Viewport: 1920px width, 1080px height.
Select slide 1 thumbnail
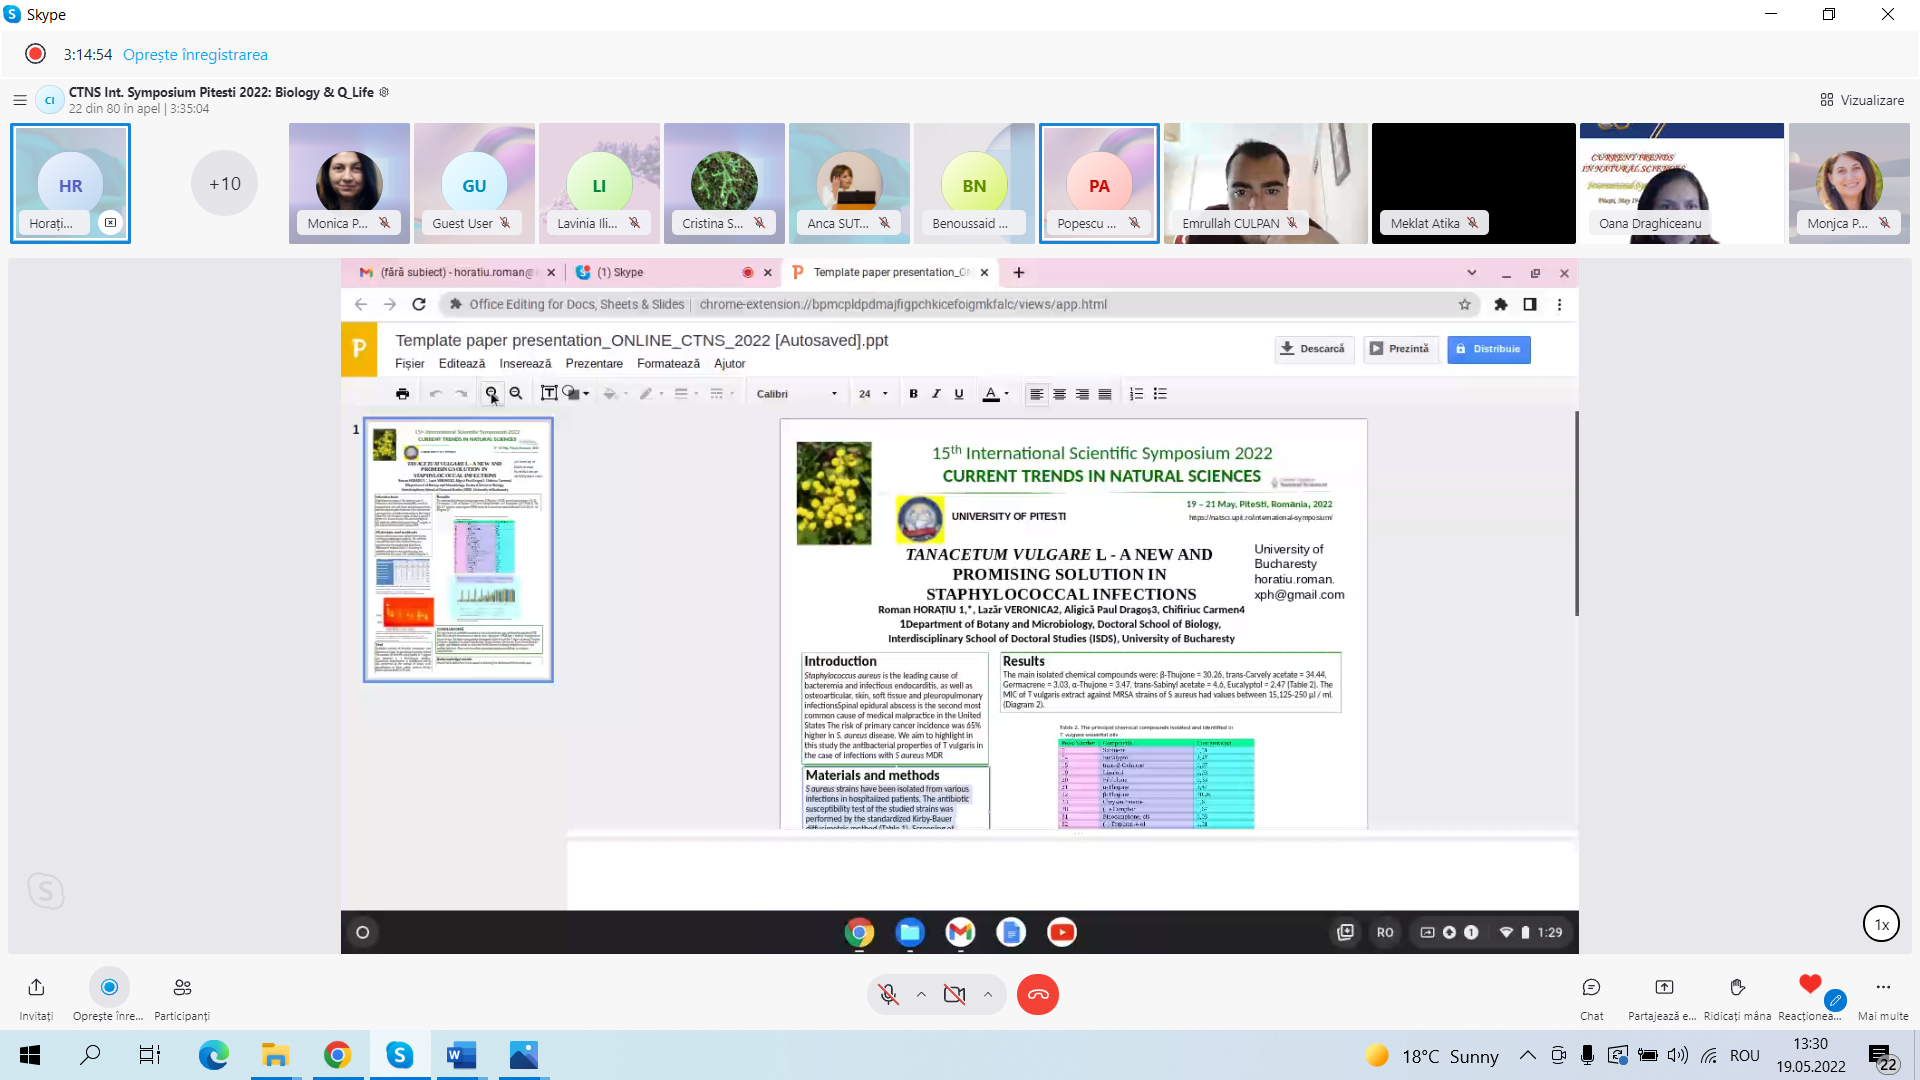pos(458,550)
